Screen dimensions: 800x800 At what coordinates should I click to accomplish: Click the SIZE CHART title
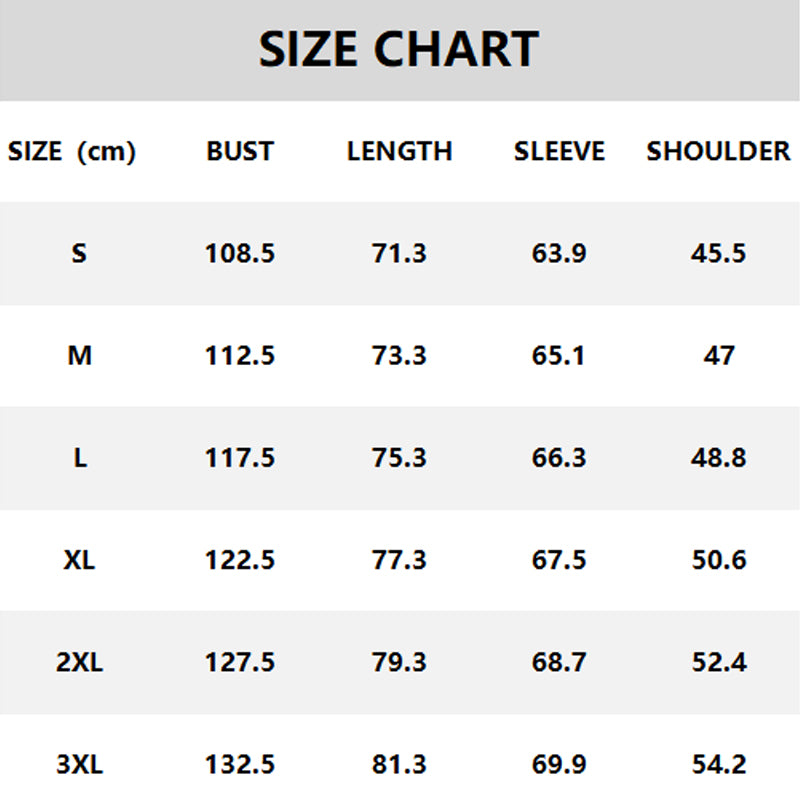399,49
